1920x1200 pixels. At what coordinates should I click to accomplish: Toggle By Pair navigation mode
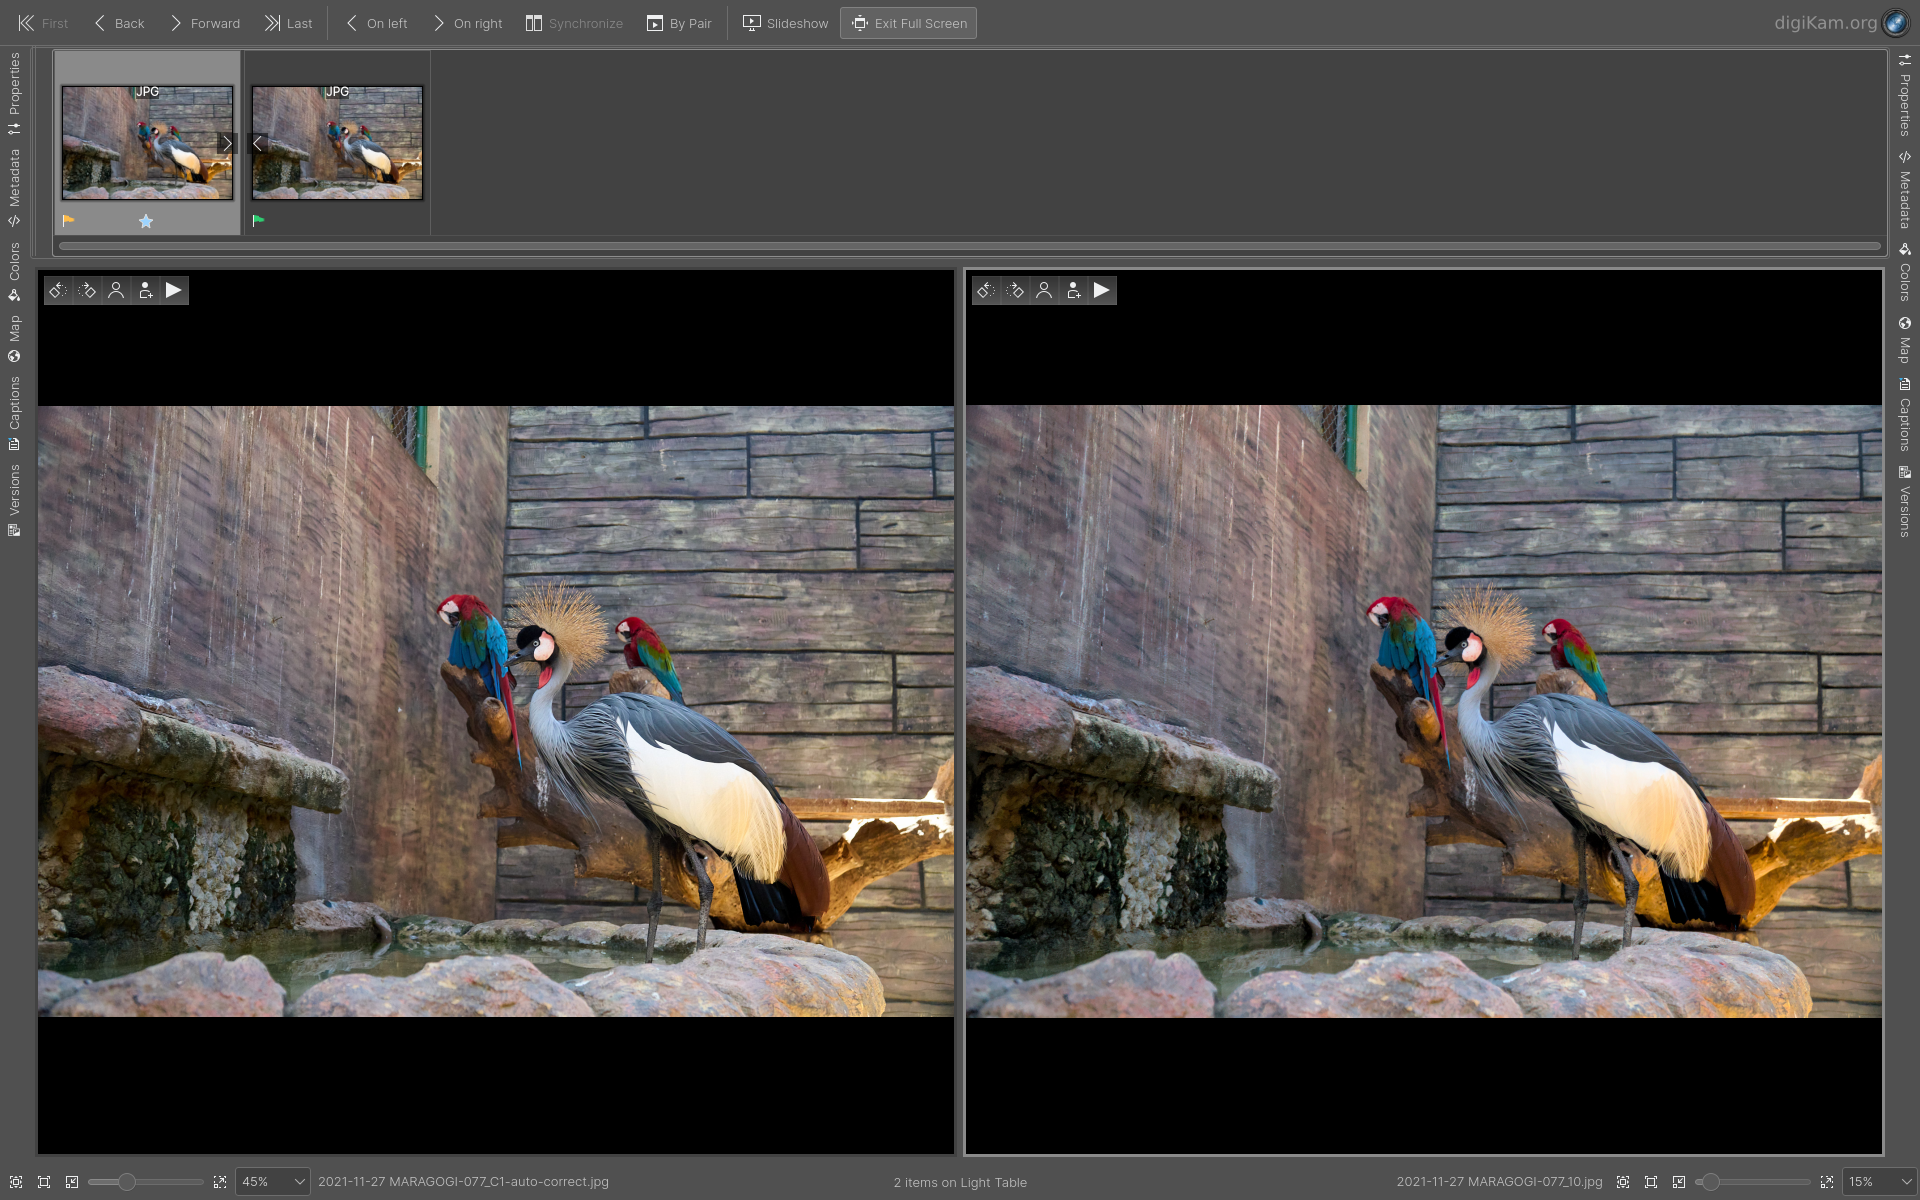click(679, 23)
